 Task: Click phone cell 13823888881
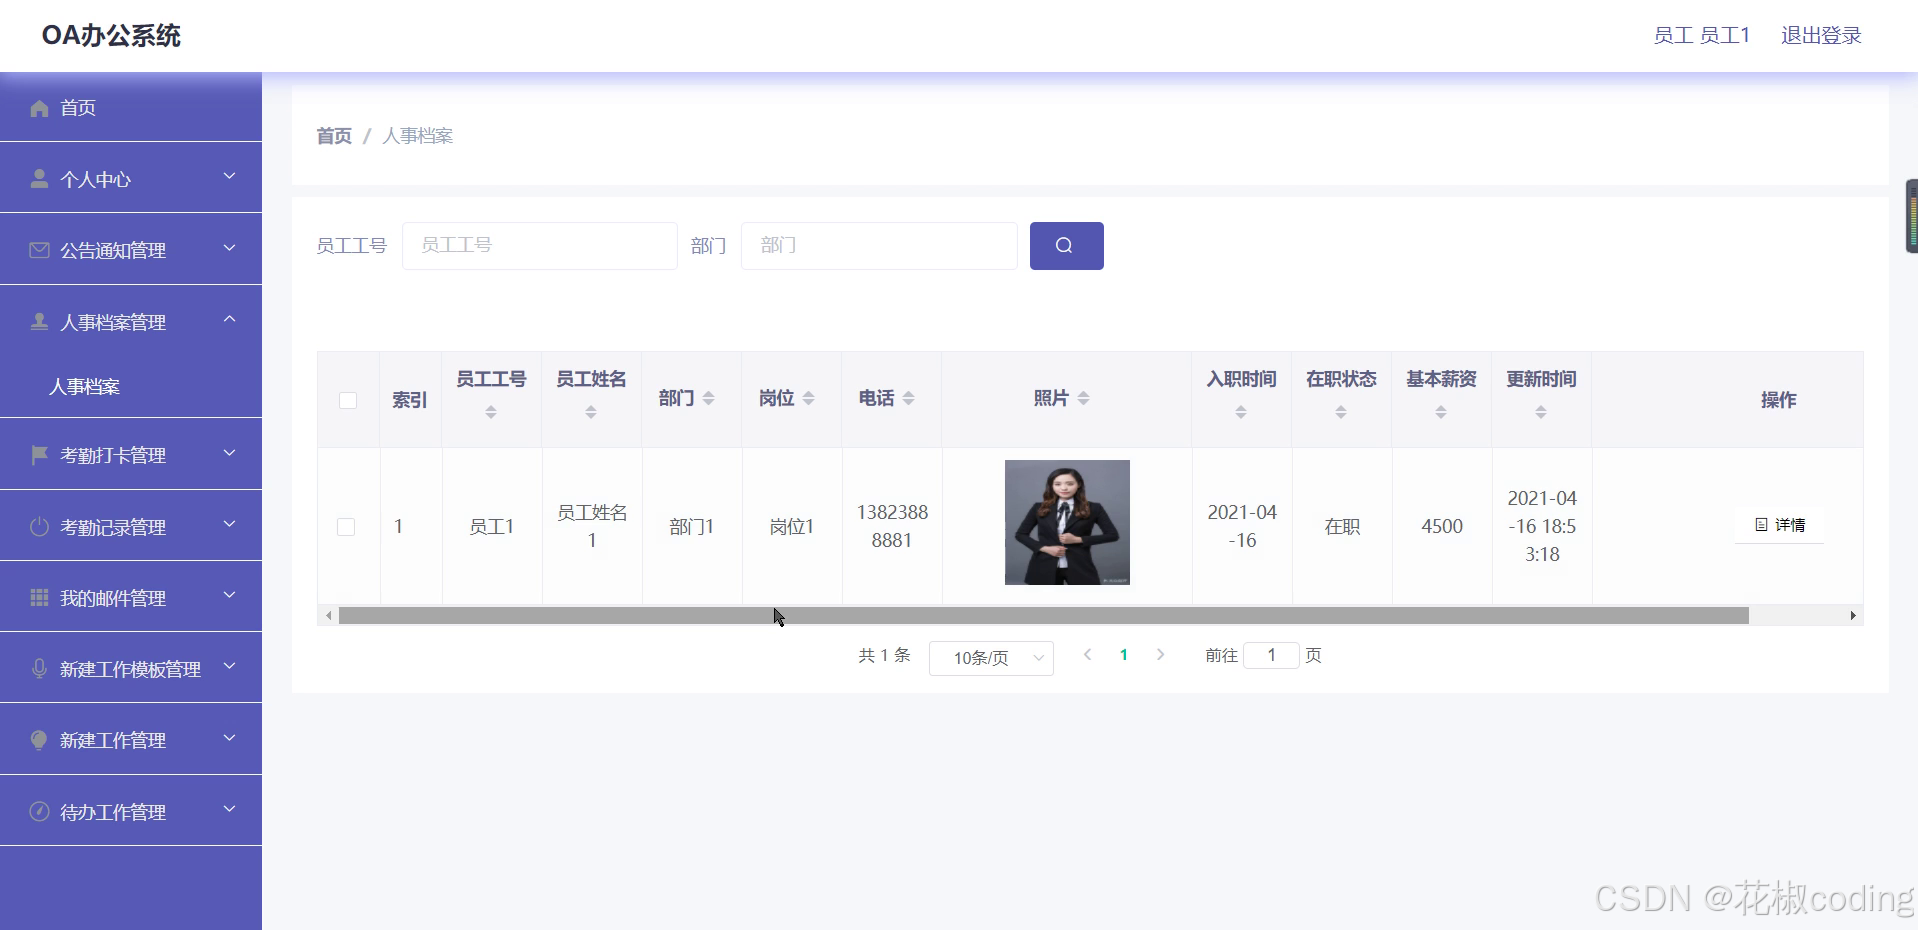click(892, 526)
